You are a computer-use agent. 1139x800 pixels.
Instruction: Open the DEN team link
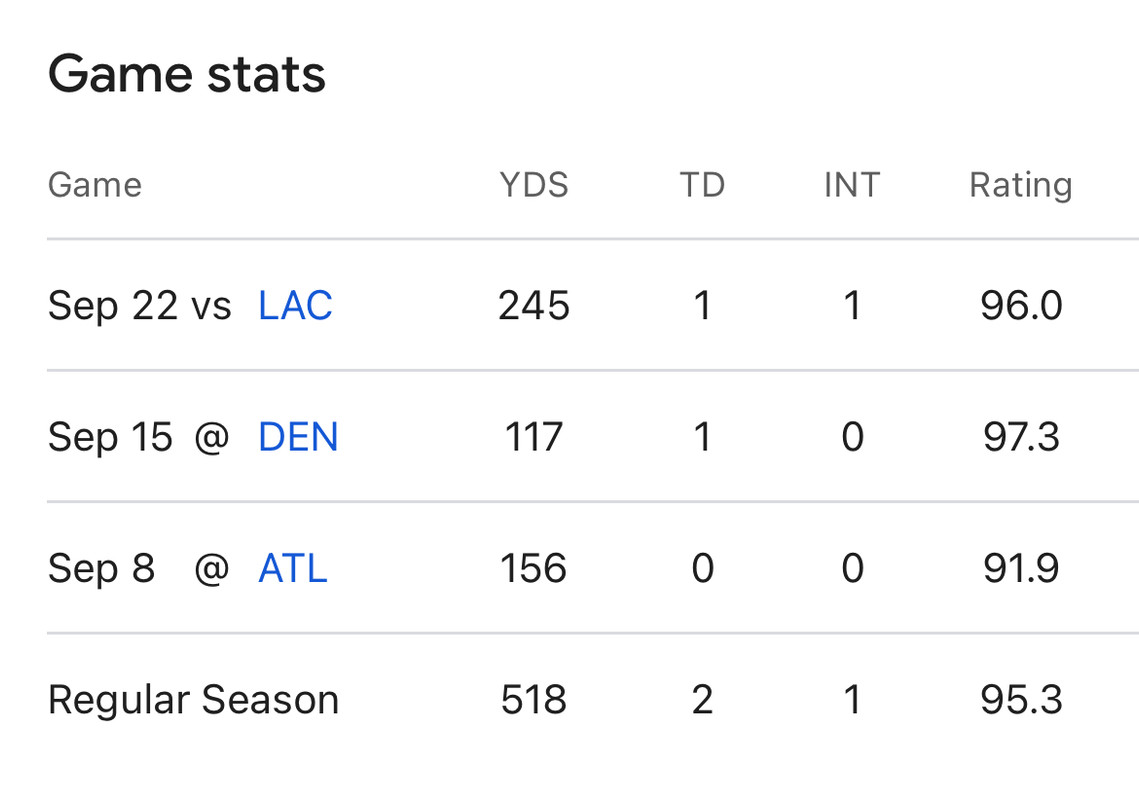(x=298, y=438)
